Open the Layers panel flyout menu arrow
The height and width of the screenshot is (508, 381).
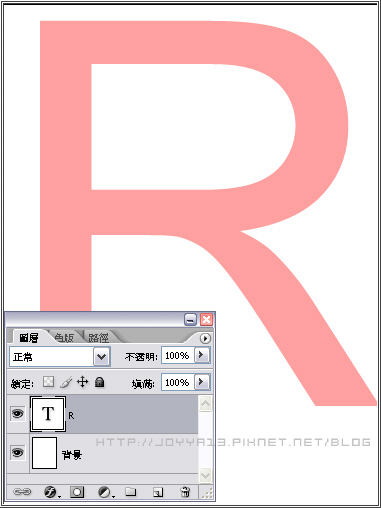pos(205,338)
